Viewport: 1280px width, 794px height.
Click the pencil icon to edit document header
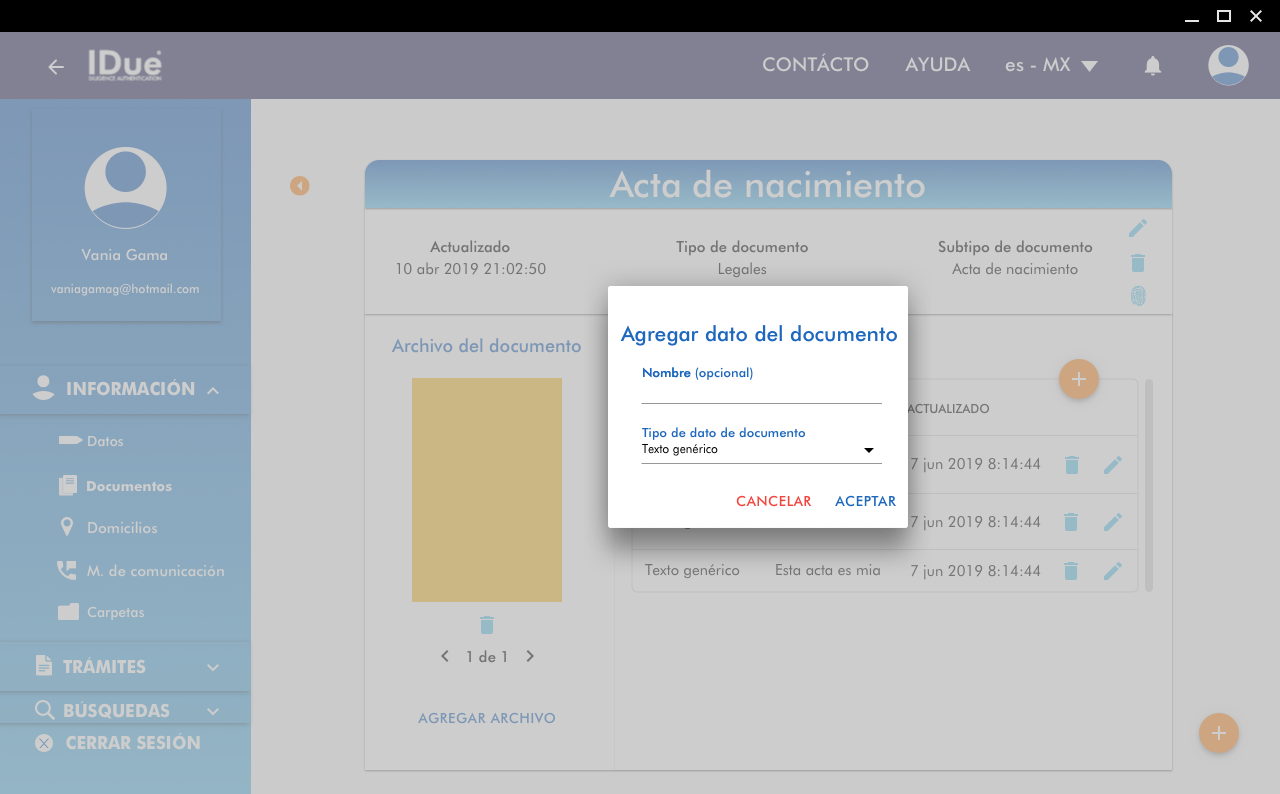[x=1137, y=229]
